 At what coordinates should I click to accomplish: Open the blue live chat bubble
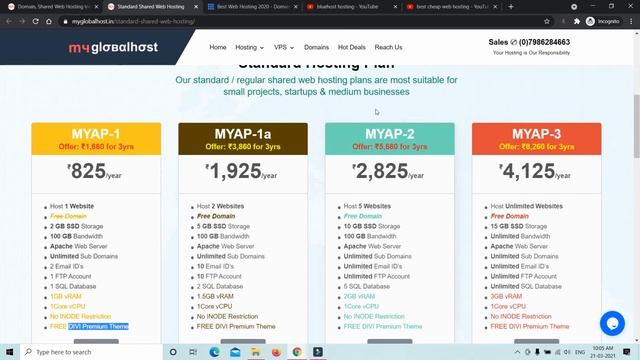pos(612,323)
